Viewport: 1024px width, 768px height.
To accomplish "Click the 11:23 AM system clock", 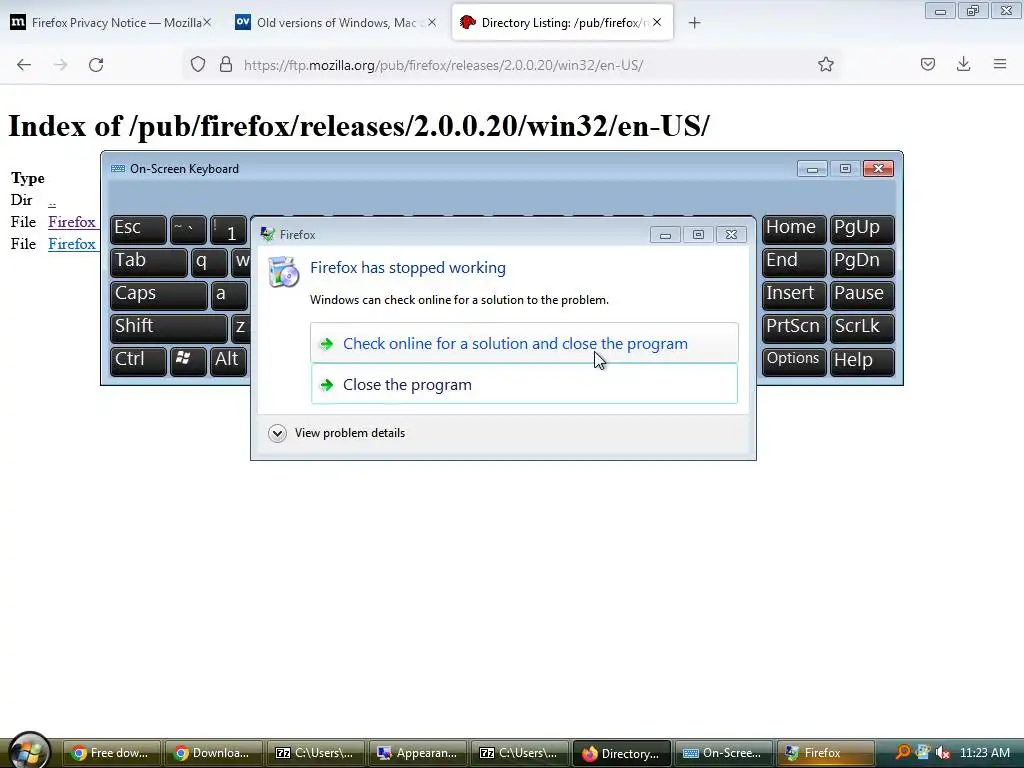I will pyautogui.click(x=985, y=752).
